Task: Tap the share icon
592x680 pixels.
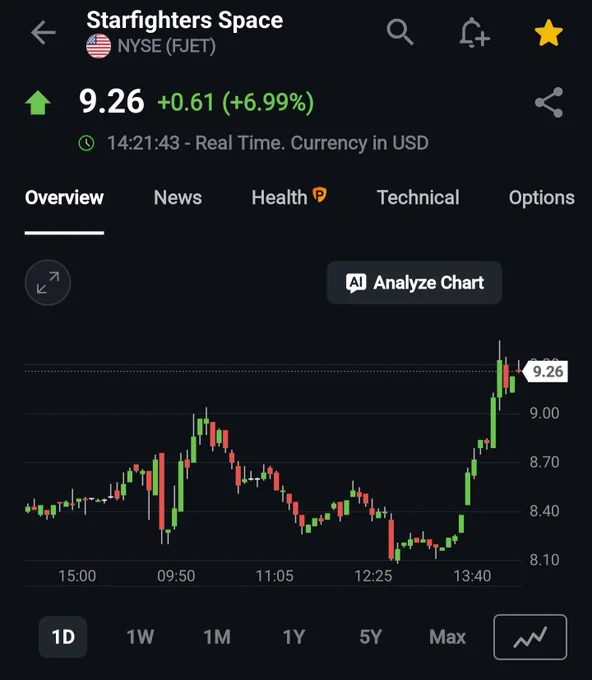Action: [x=549, y=103]
